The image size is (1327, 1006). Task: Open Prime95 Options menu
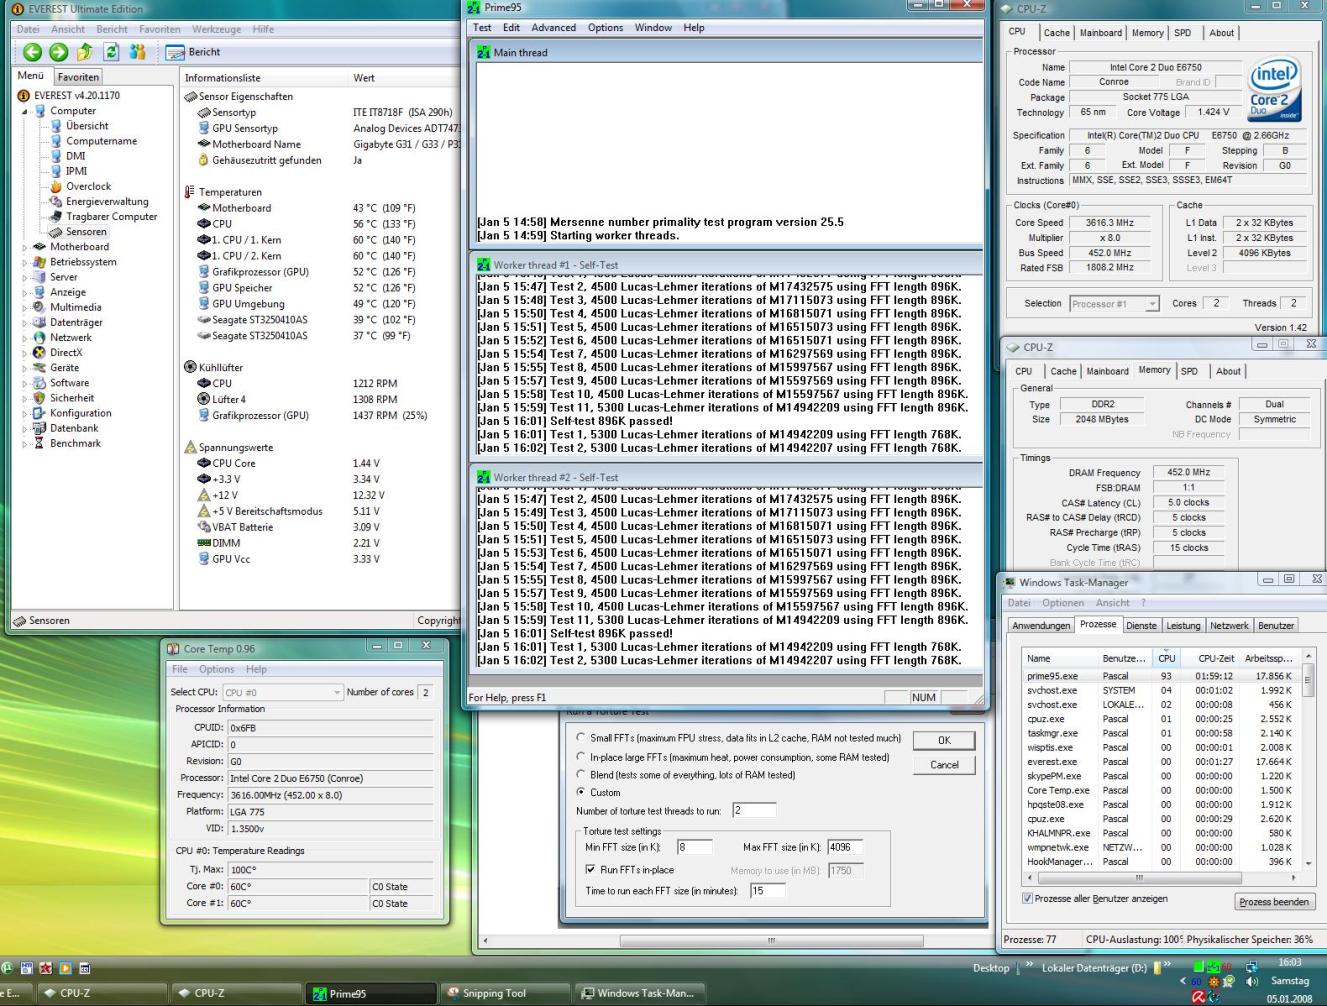click(x=605, y=28)
